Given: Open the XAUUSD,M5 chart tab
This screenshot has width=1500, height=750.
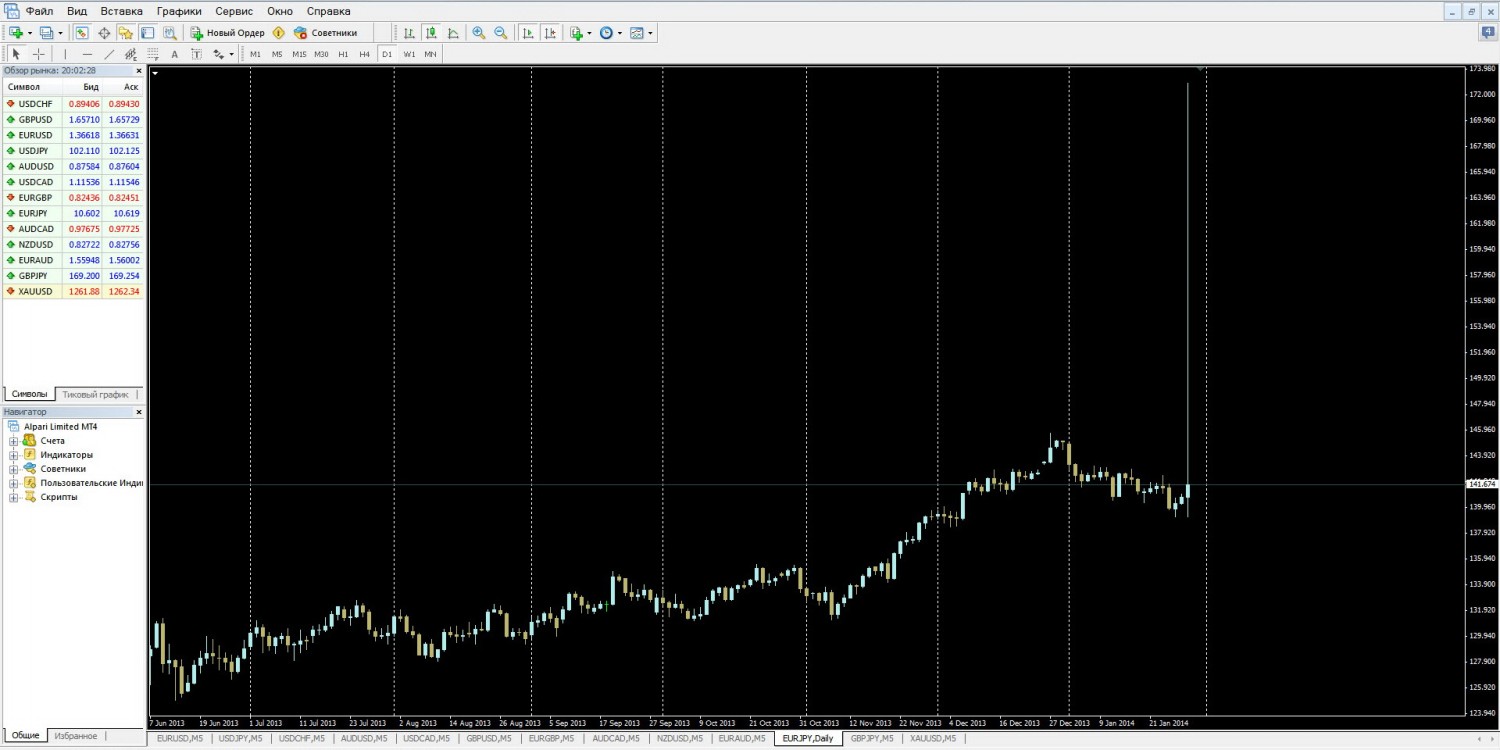Looking at the screenshot, I should point(932,738).
